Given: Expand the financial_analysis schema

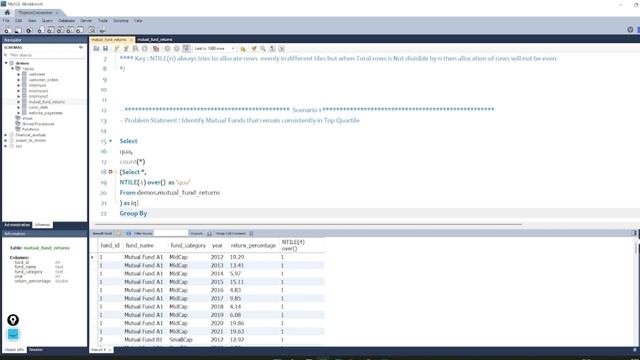Looking at the screenshot, I should point(6,135).
